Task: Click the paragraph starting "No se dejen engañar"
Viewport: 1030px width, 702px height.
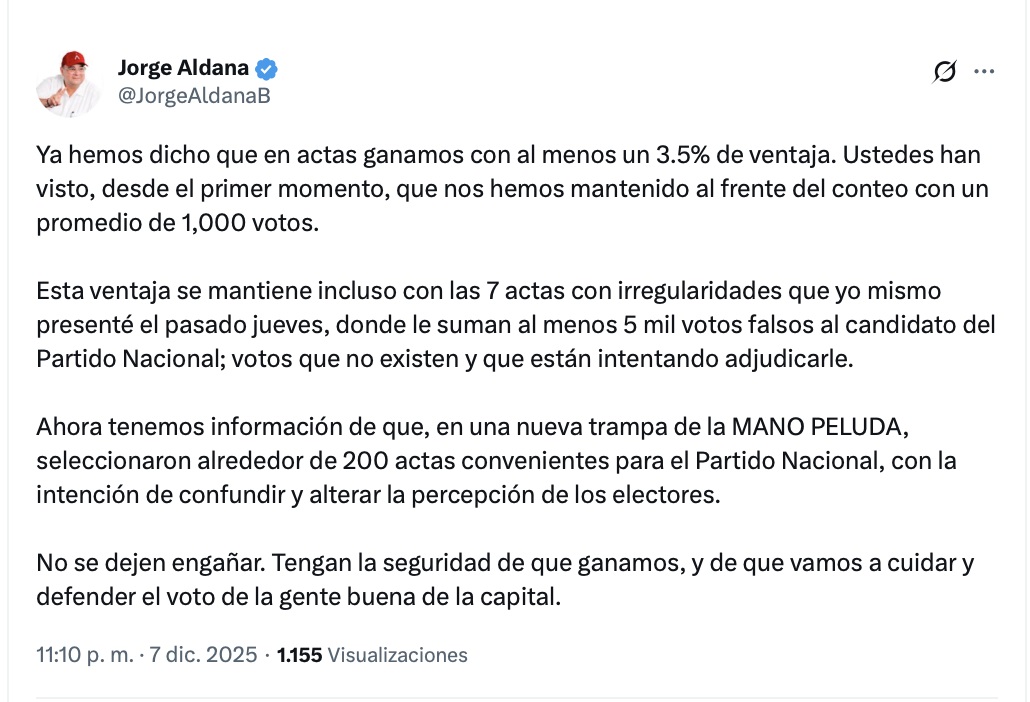Action: (500, 581)
